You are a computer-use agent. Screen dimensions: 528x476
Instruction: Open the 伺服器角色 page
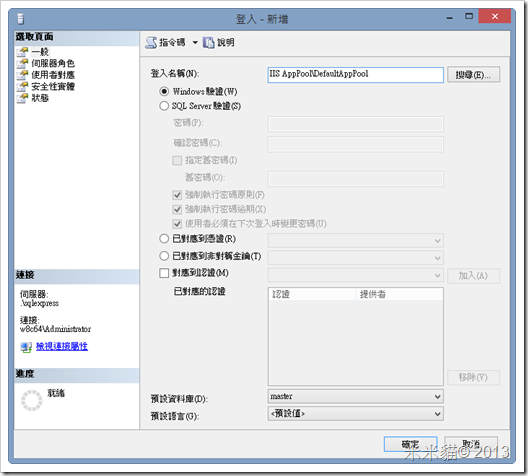click(53, 63)
